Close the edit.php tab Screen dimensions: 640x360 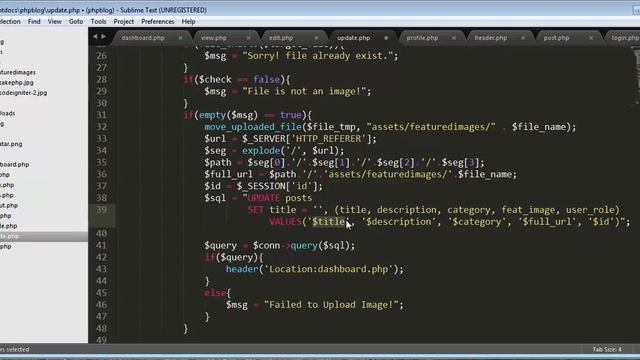pyautogui.click(x=316, y=38)
